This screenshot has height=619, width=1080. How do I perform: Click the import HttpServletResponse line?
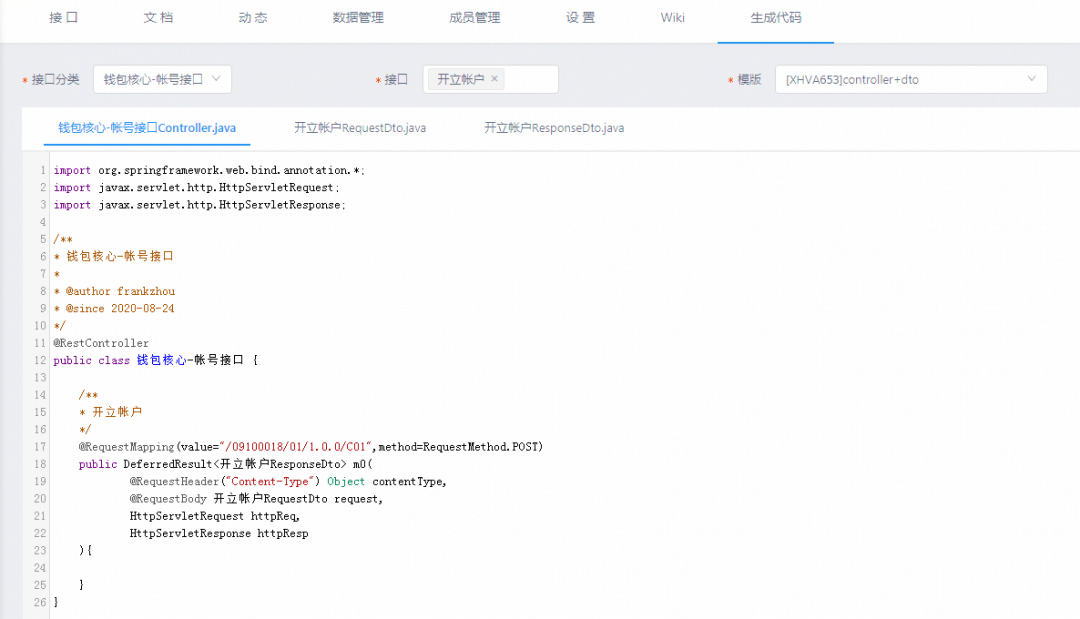200,204
